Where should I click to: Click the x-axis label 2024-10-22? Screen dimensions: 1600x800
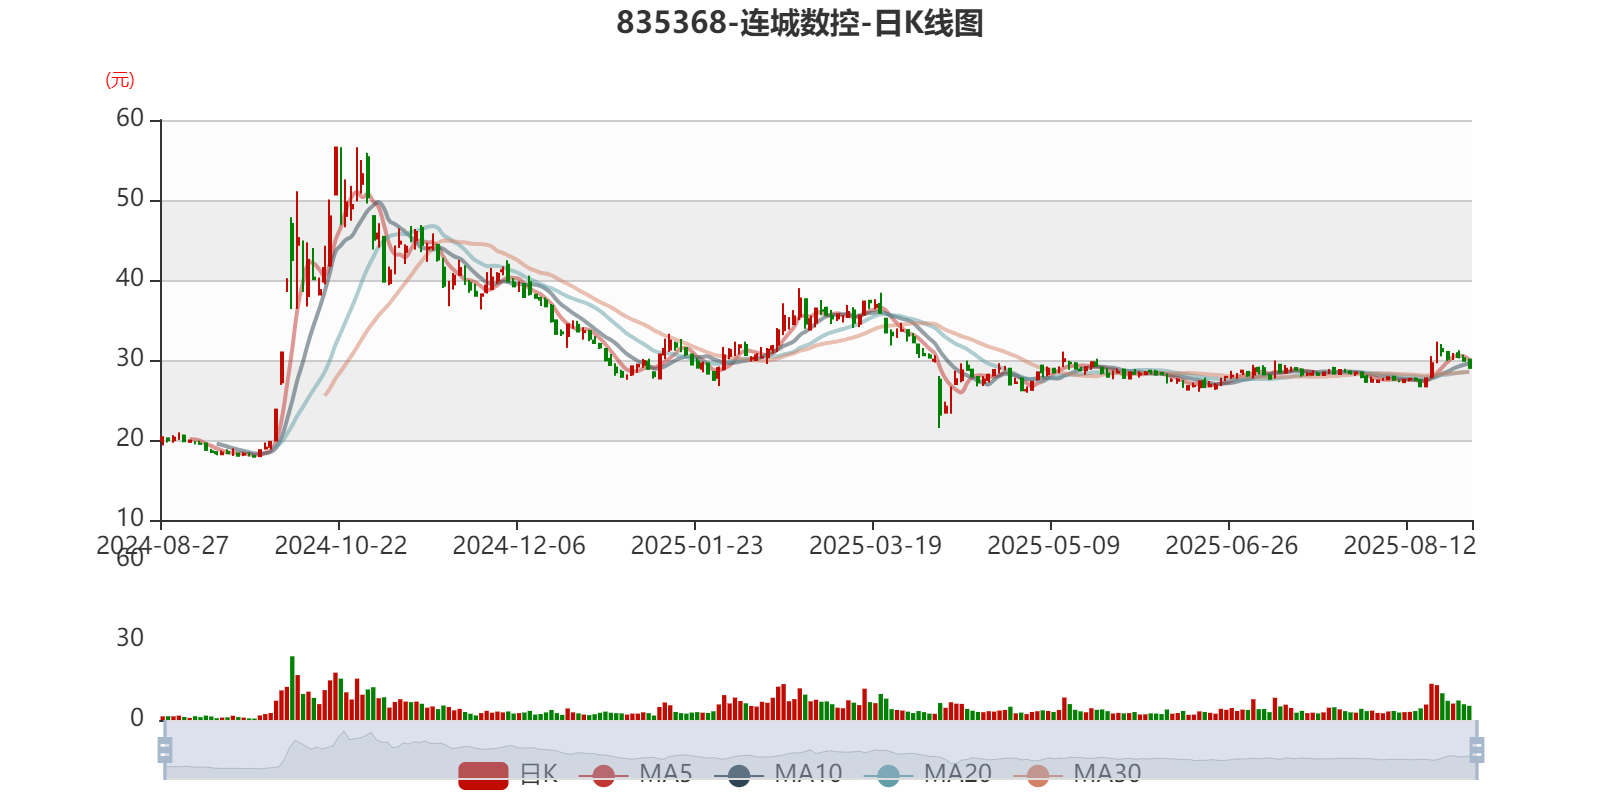click(x=341, y=546)
